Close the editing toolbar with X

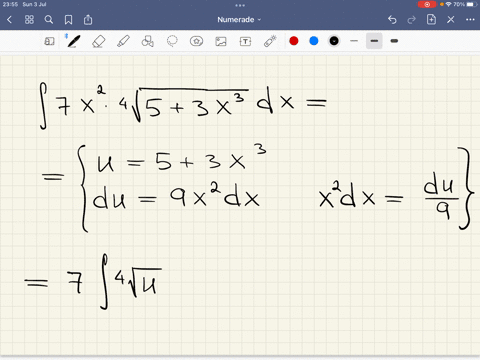[451, 20]
